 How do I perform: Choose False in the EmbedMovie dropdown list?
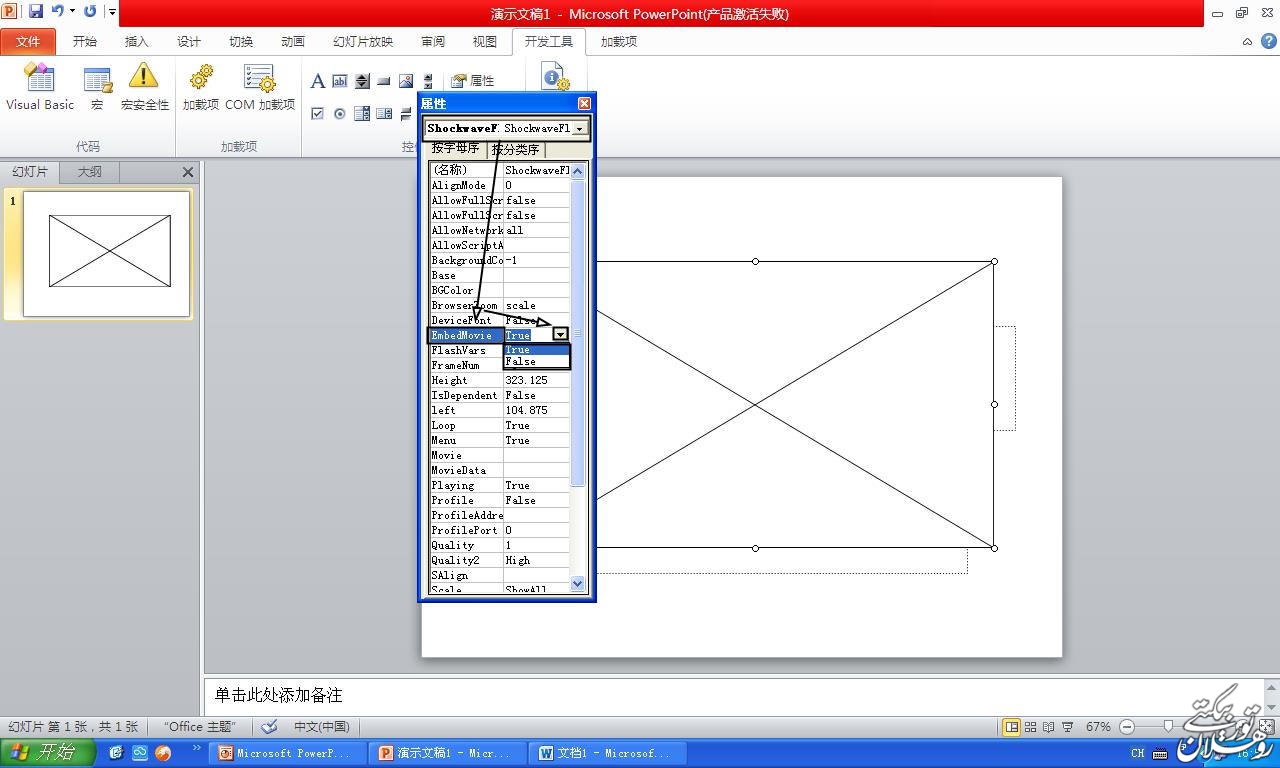tap(536, 361)
